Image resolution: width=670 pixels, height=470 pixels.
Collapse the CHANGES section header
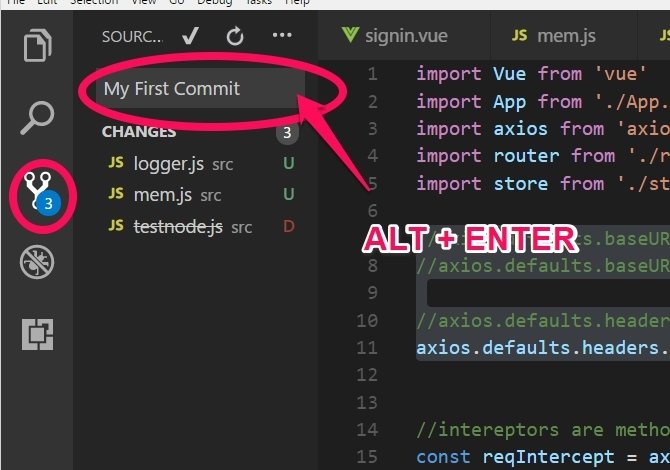pos(139,132)
